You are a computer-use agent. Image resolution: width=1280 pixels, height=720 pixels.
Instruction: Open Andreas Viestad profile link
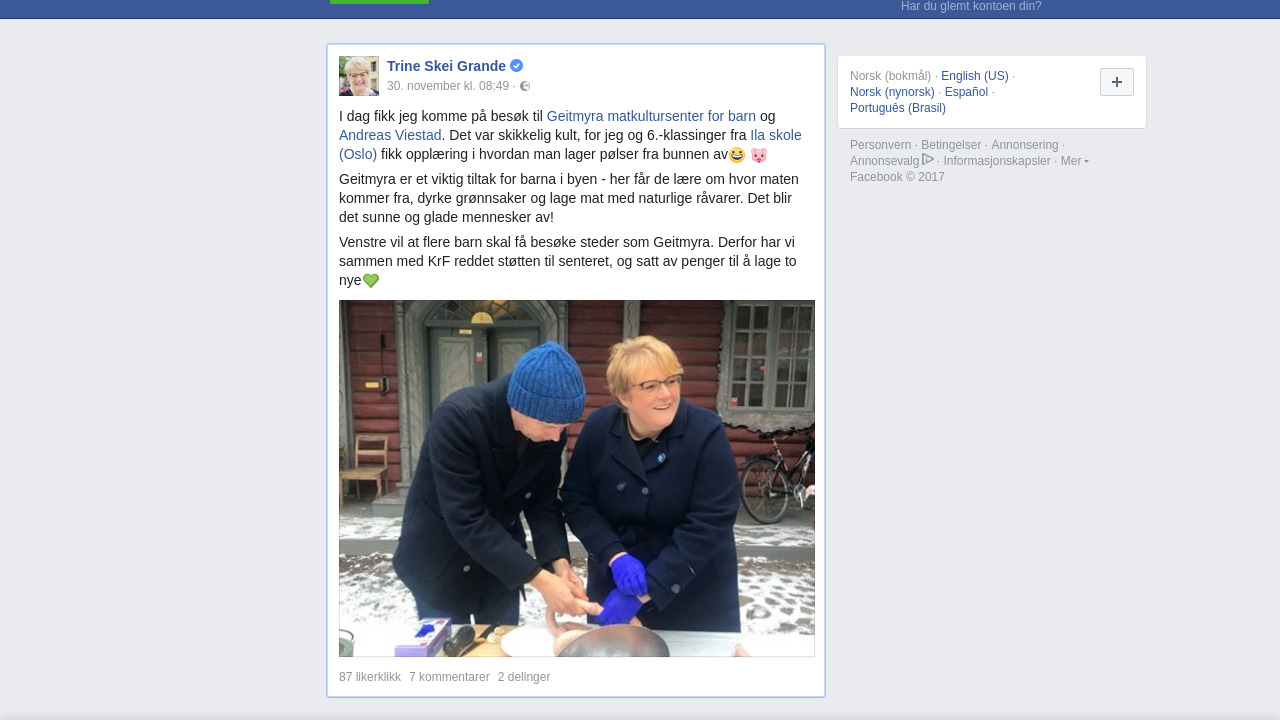pos(390,135)
